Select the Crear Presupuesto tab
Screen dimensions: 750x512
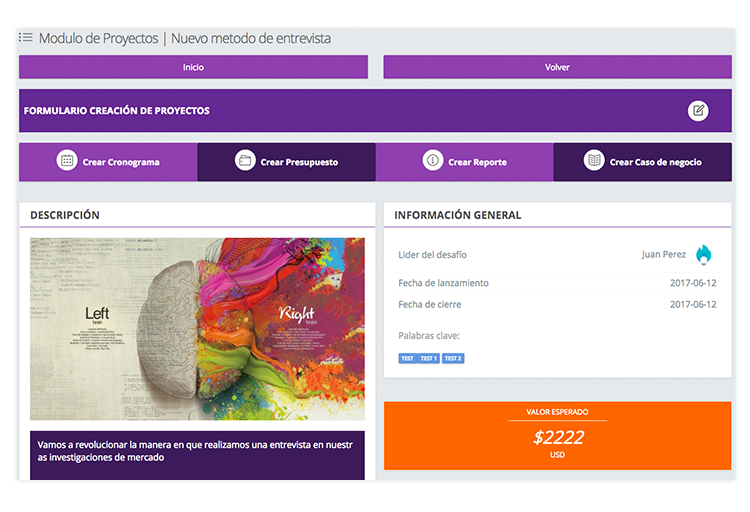point(287,162)
